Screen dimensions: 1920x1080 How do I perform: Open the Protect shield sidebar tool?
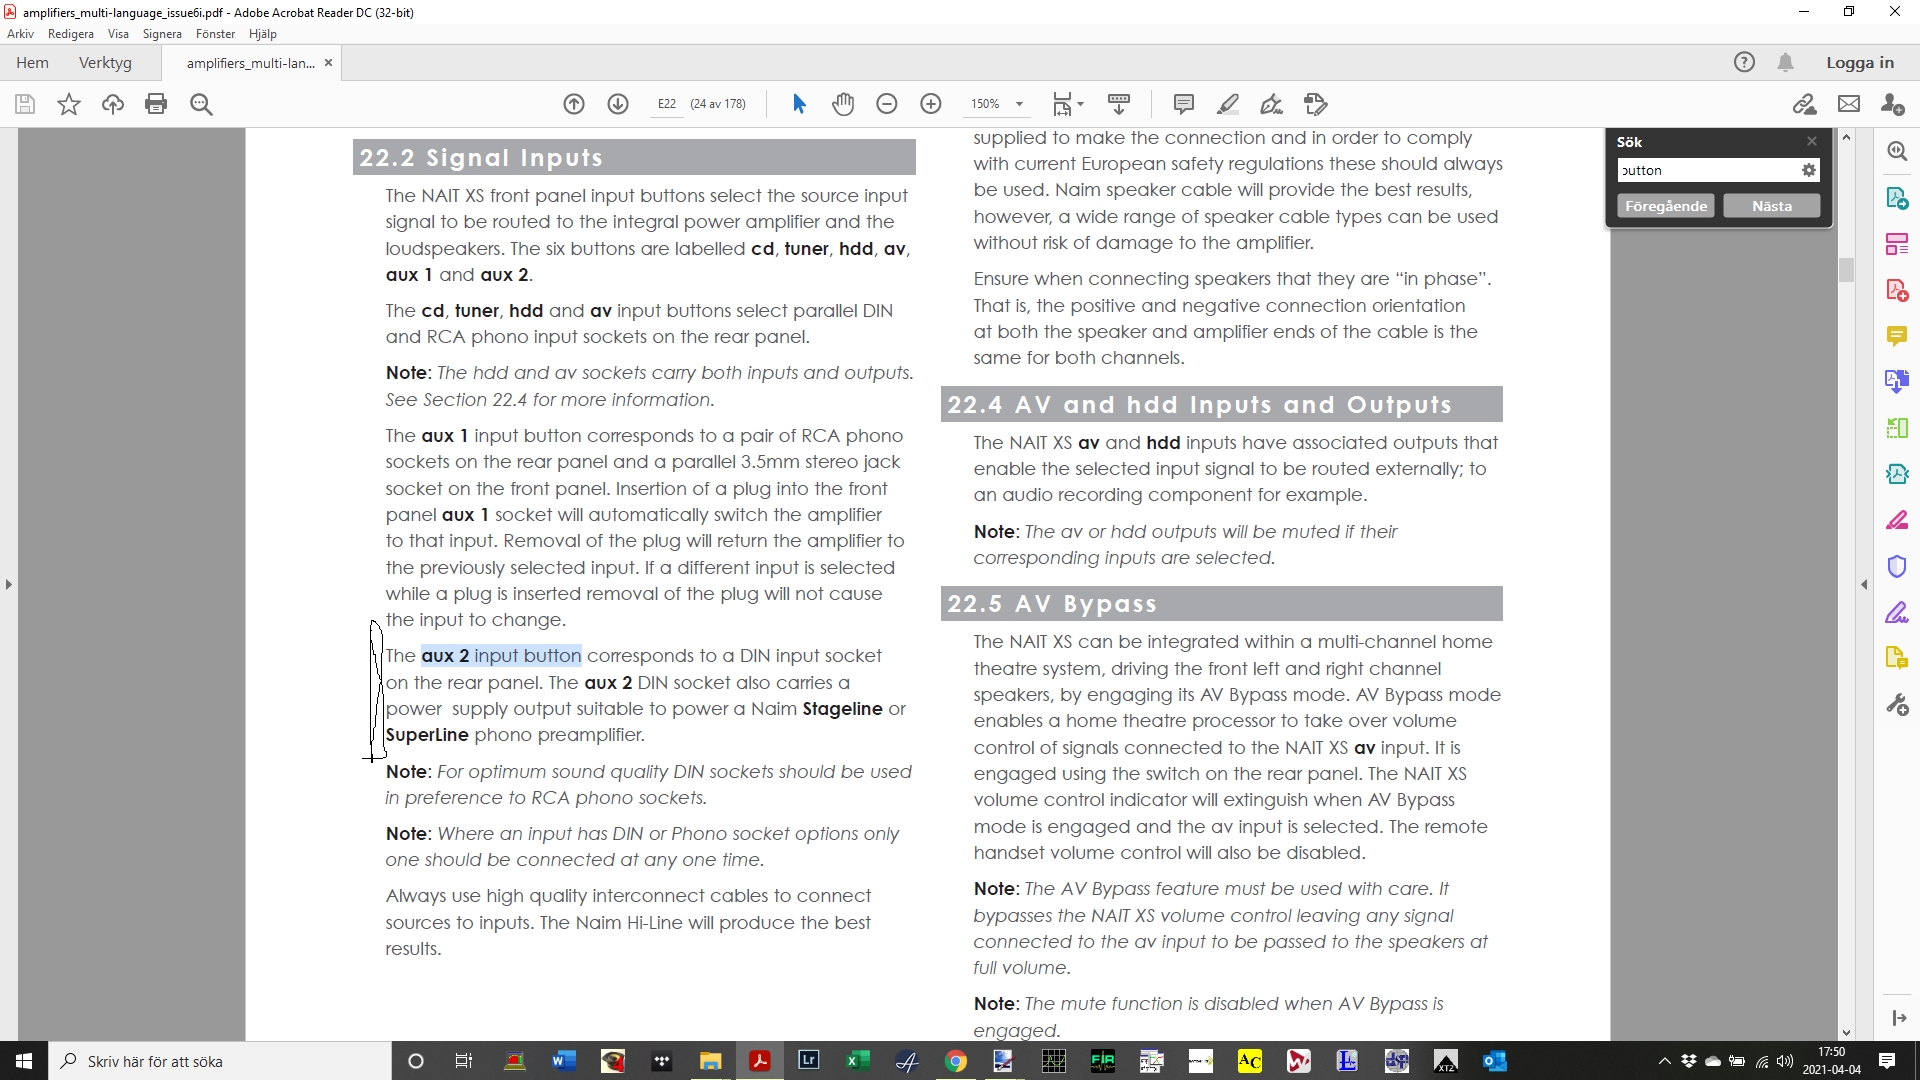(1897, 566)
